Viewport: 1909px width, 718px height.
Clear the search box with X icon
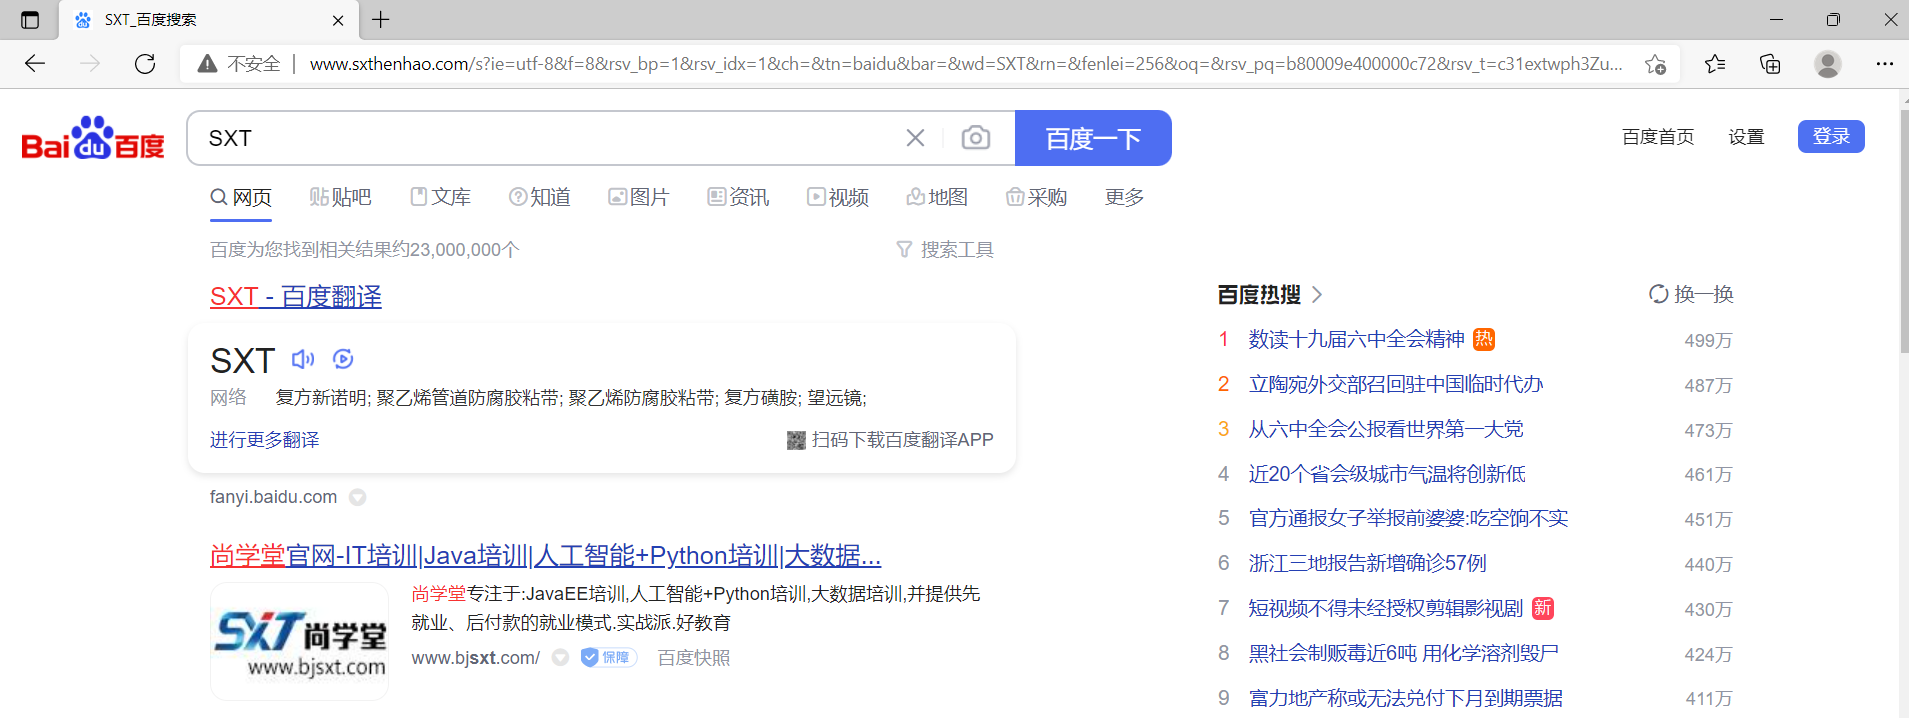pos(915,138)
